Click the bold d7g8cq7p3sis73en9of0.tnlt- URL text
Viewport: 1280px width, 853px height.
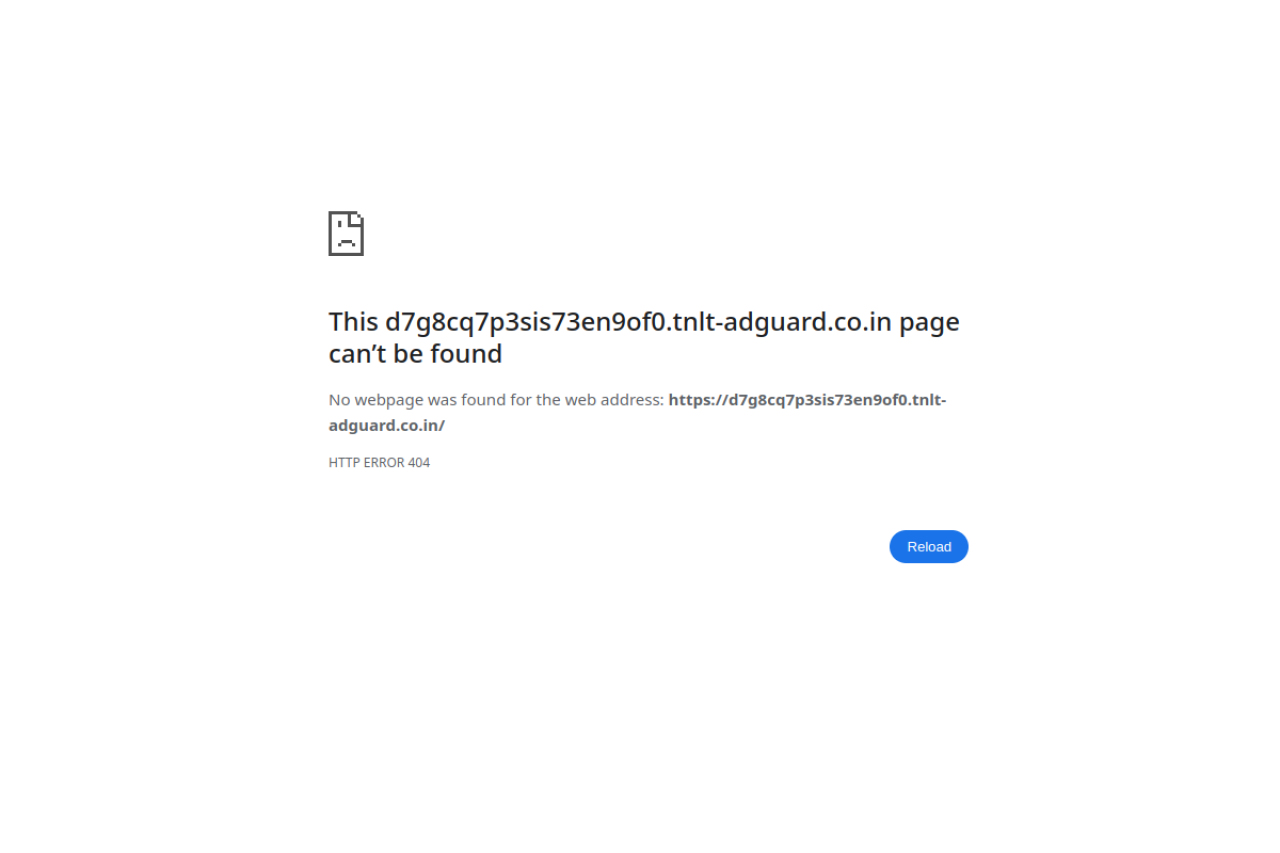(x=837, y=400)
